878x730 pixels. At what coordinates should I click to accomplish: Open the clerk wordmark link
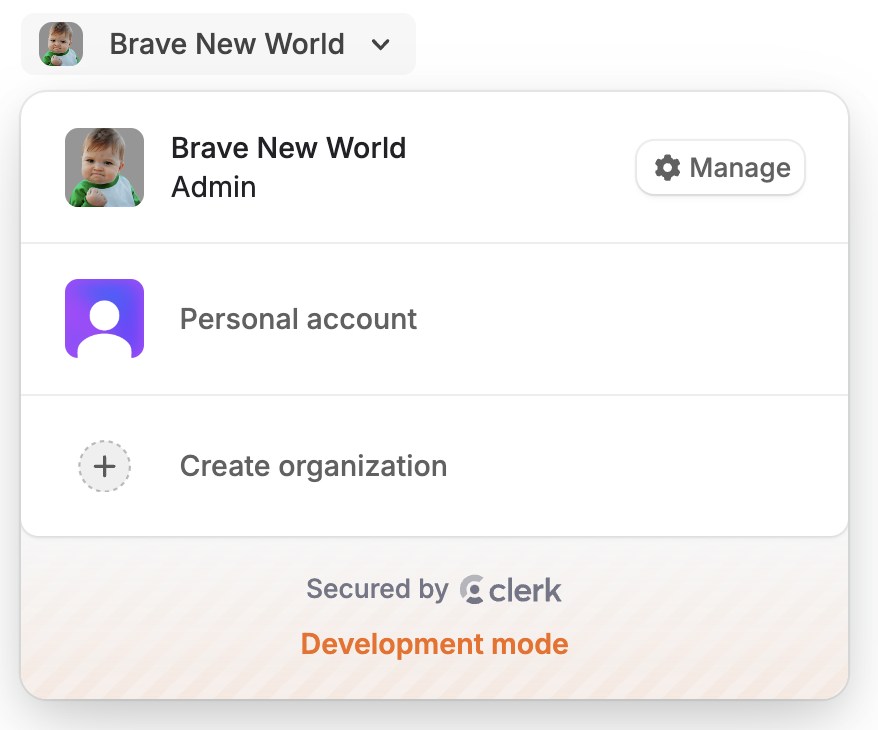point(526,590)
